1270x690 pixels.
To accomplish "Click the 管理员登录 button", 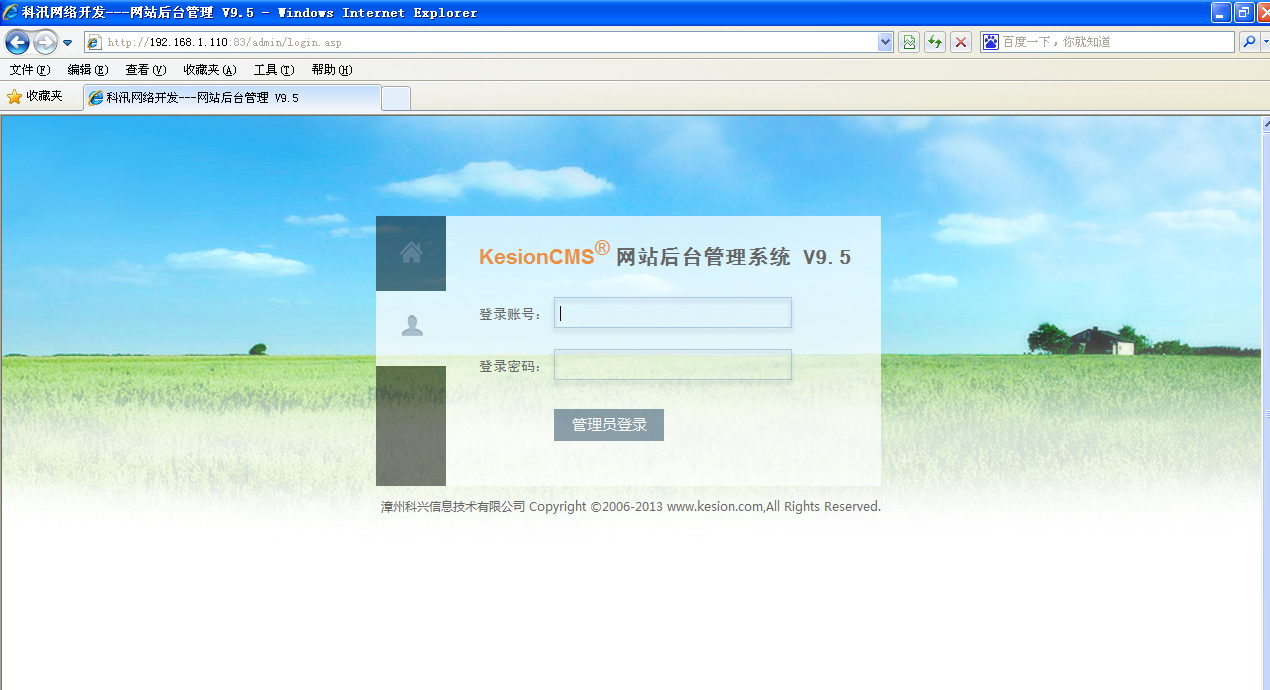I will click(x=609, y=425).
